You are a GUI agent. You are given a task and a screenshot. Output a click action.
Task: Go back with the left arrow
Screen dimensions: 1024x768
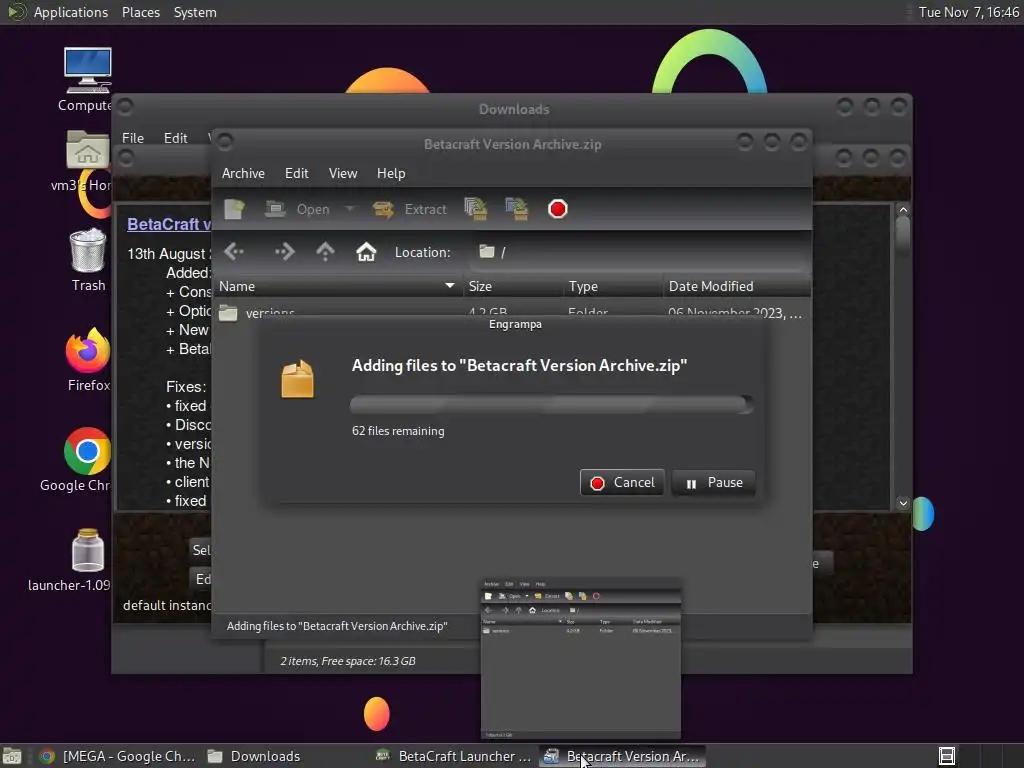[234, 252]
